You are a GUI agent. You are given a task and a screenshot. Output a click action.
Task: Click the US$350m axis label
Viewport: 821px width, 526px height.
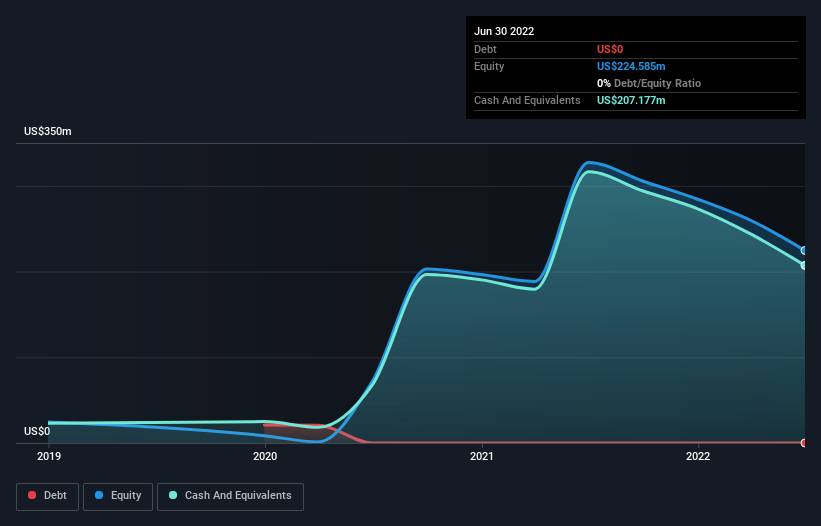coord(48,131)
